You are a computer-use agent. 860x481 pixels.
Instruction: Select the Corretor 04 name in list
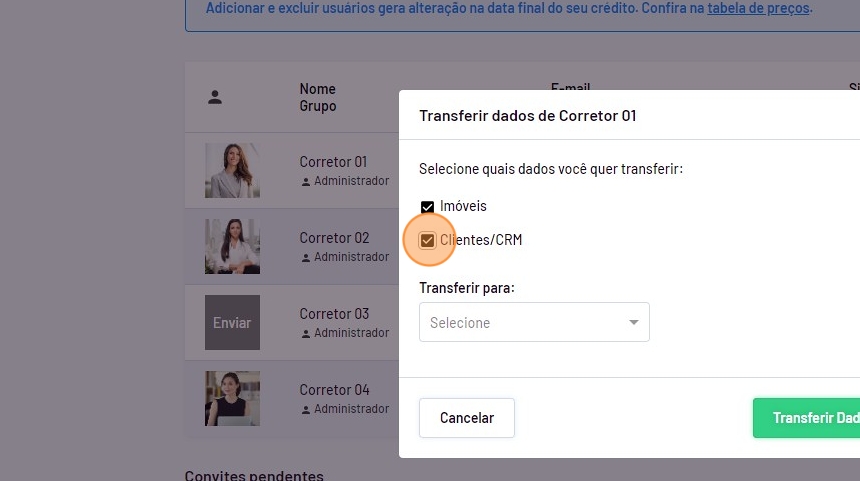point(334,390)
